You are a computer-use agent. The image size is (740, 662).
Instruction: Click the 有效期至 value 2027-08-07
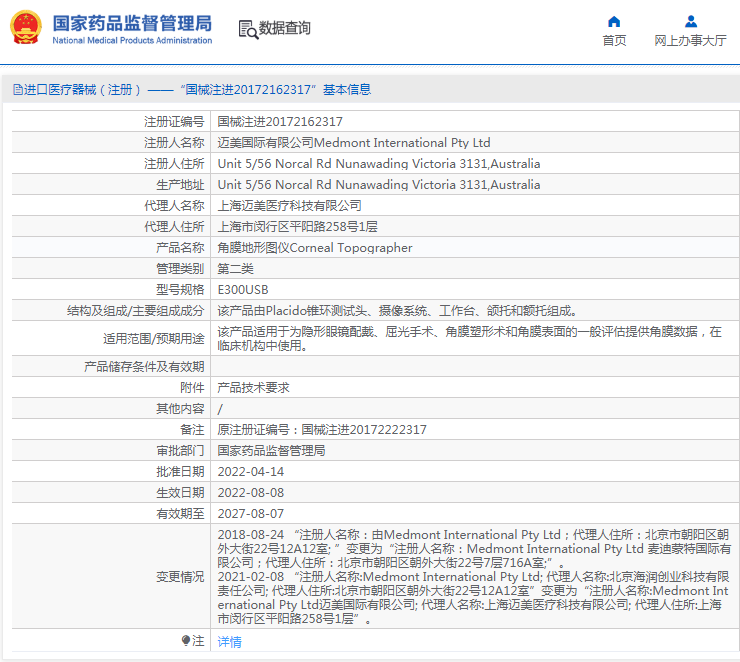tap(251, 513)
